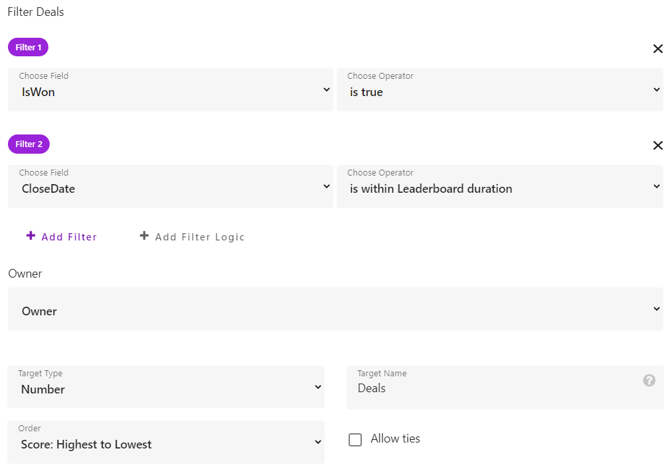The image size is (670, 469).
Task: Click into the Target Name Deals field
Action: point(505,387)
